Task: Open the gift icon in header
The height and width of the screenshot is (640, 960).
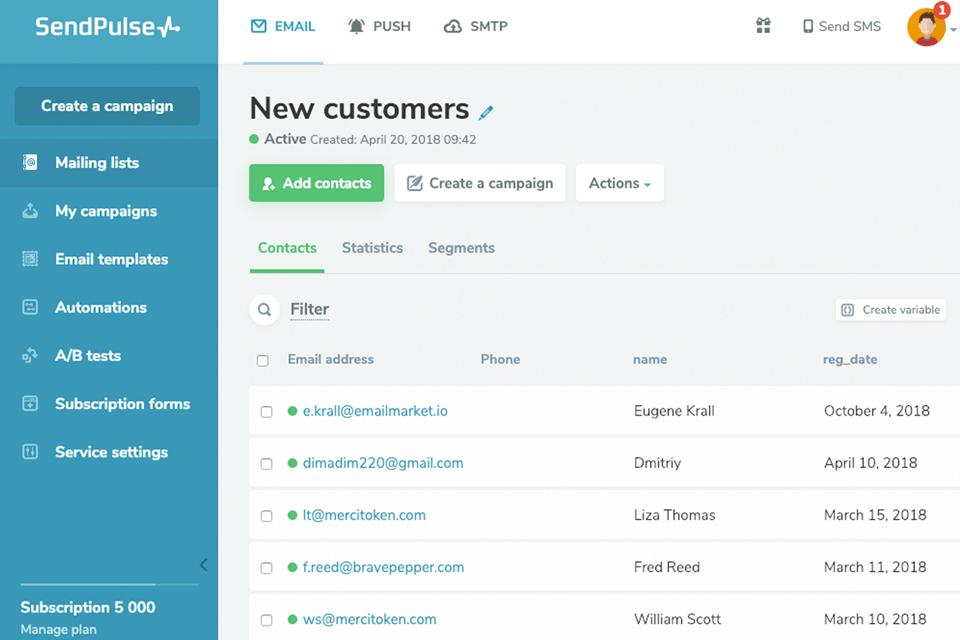Action: pyautogui.click(x=763, y=26)
